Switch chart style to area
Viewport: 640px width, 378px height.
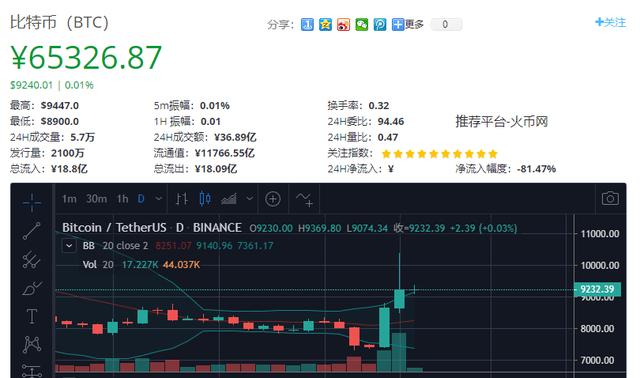[229, 199]
